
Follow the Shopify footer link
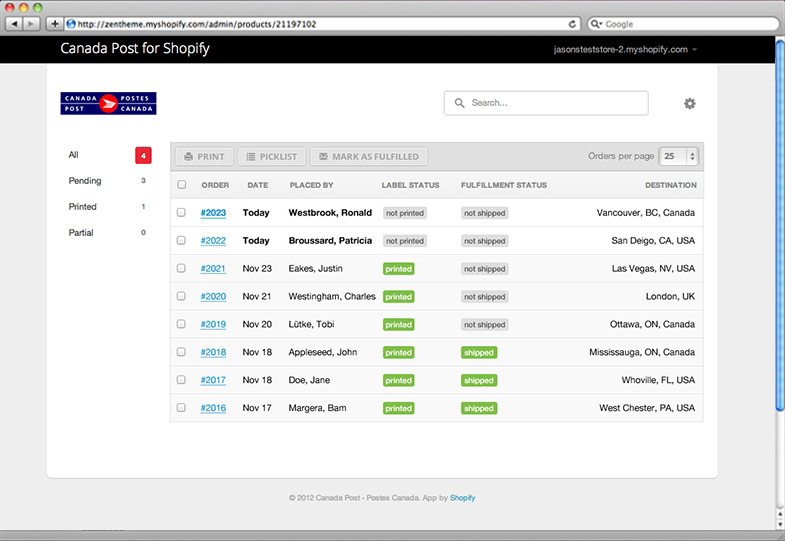[463, 498]
